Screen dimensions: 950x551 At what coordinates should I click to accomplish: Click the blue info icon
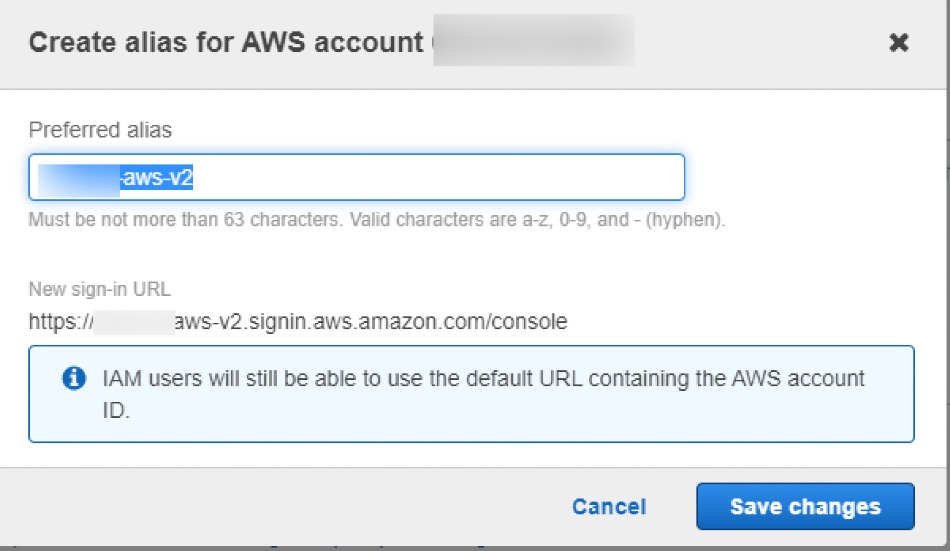pos(74,378)
